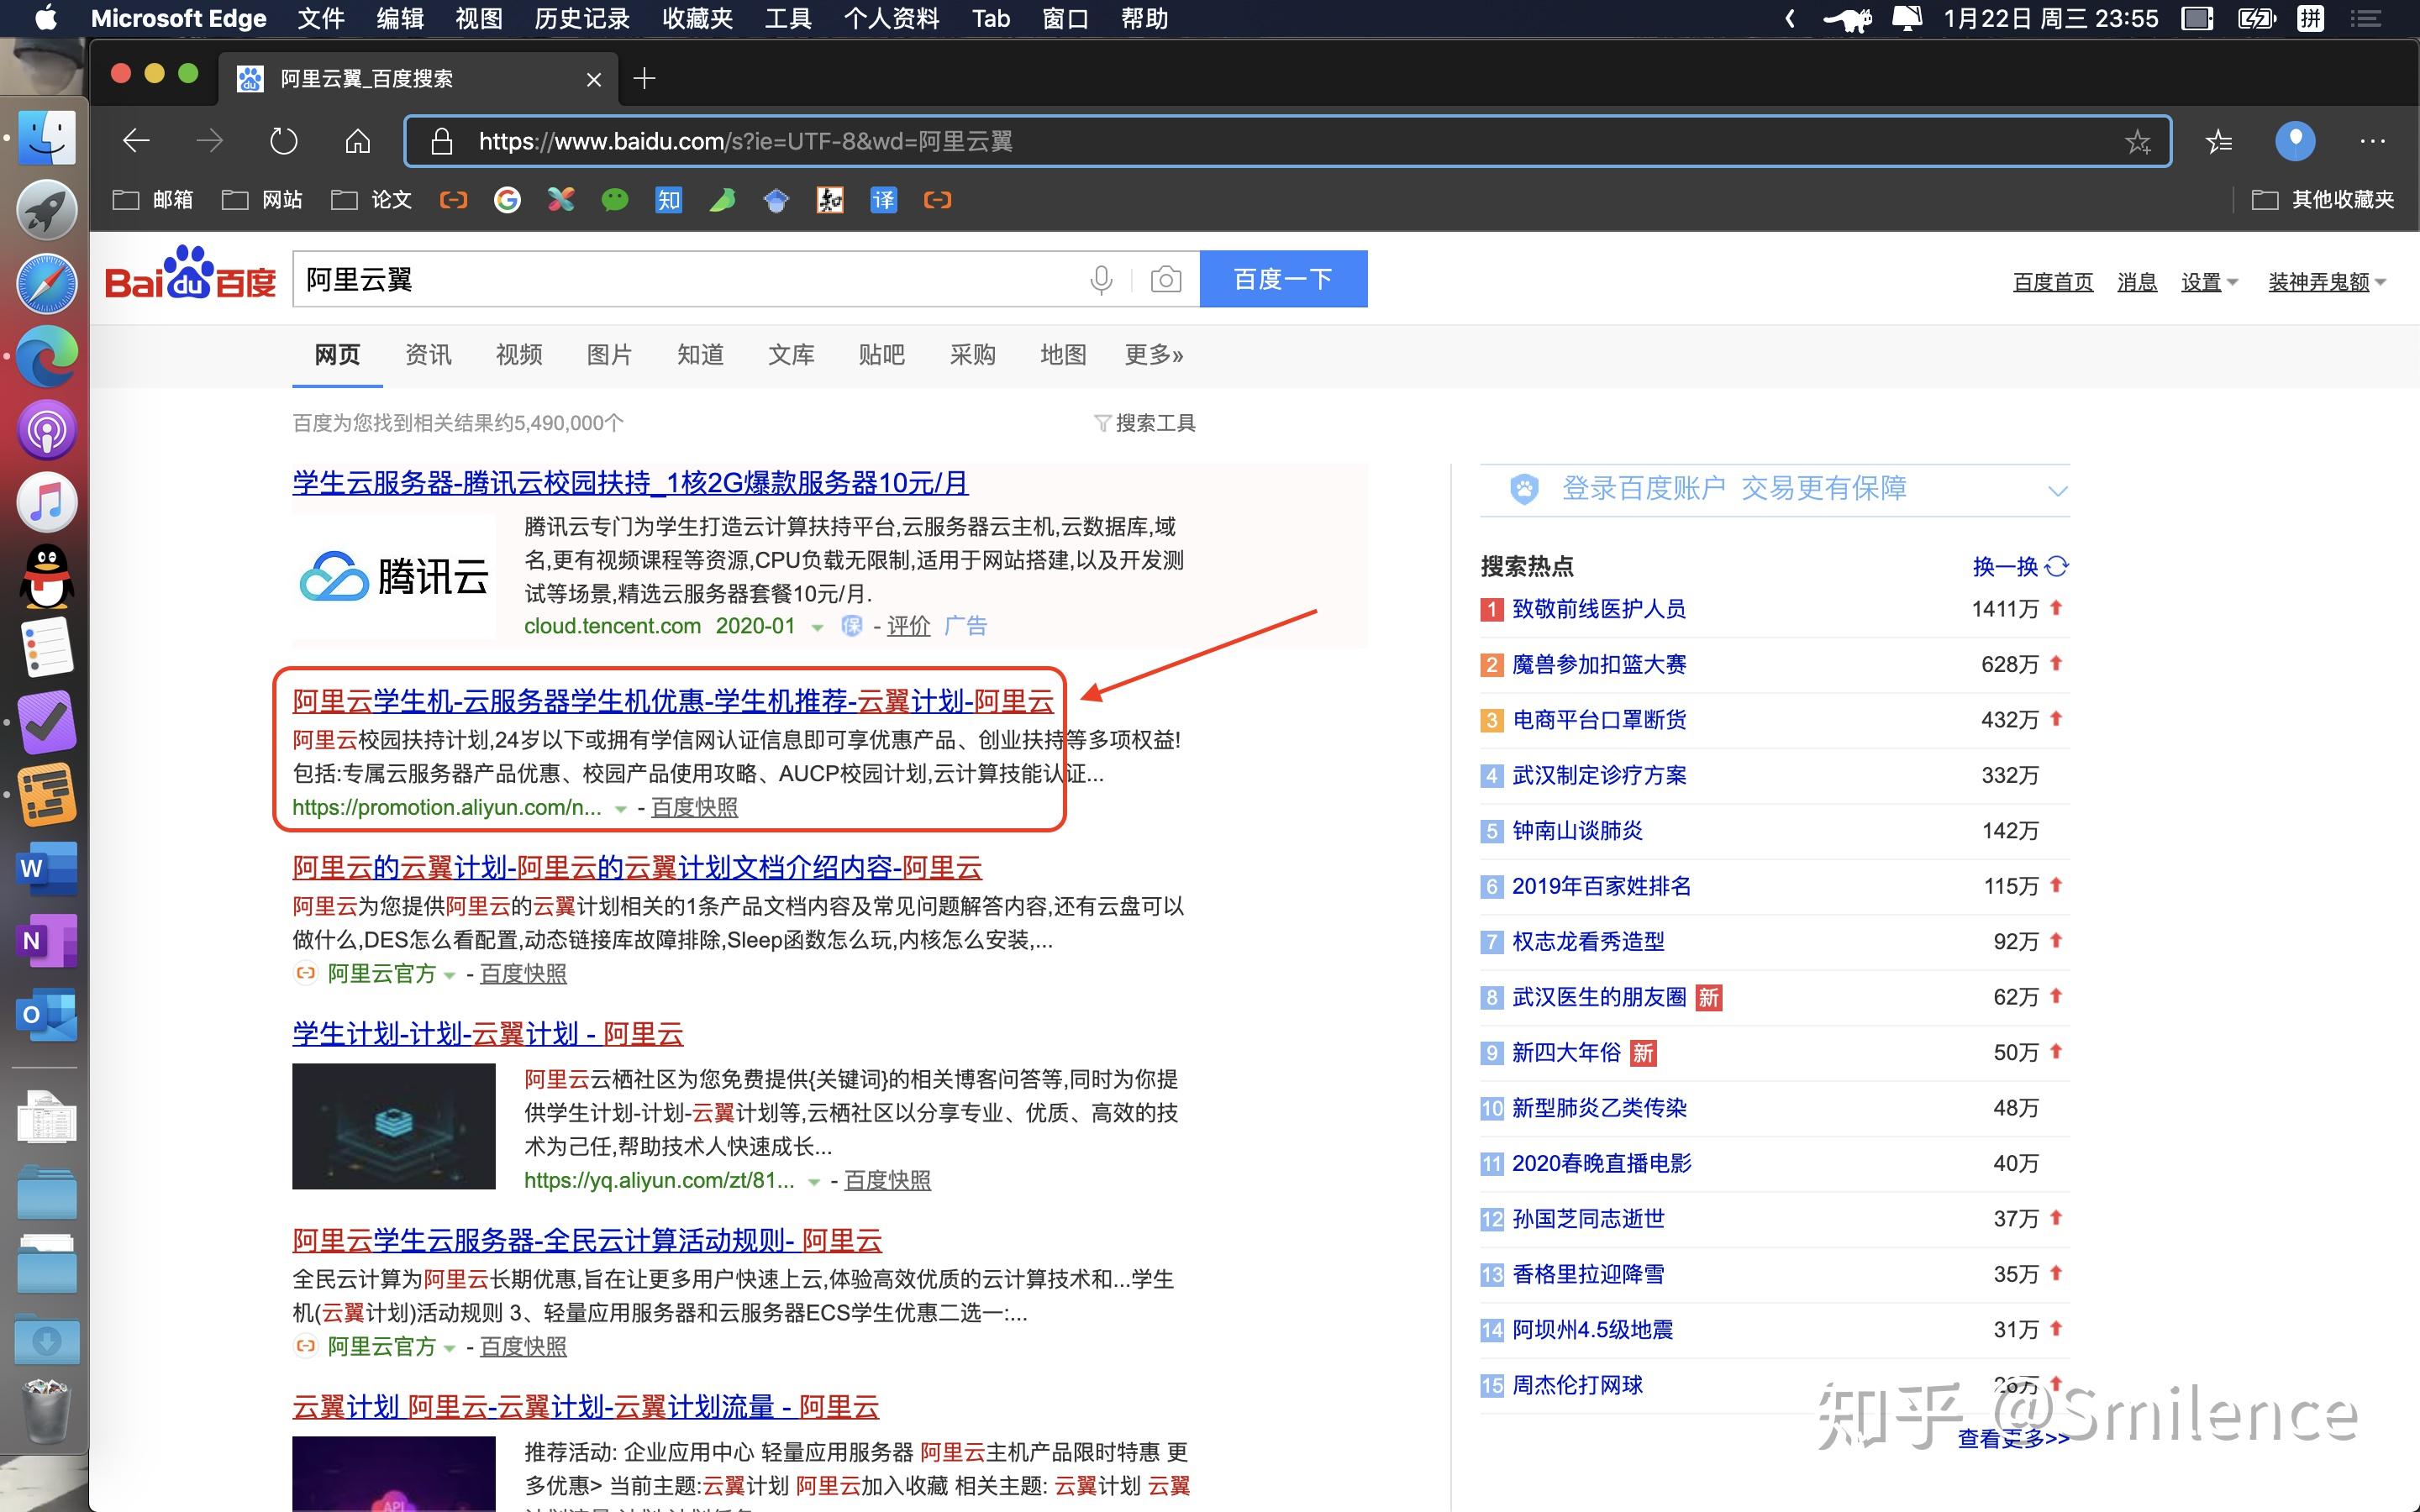Viewport: 2420px width, 1512px height.
Task: Open result 学生计划-计划-云翼计划 - 阿里云
Action: point(487,1034)
